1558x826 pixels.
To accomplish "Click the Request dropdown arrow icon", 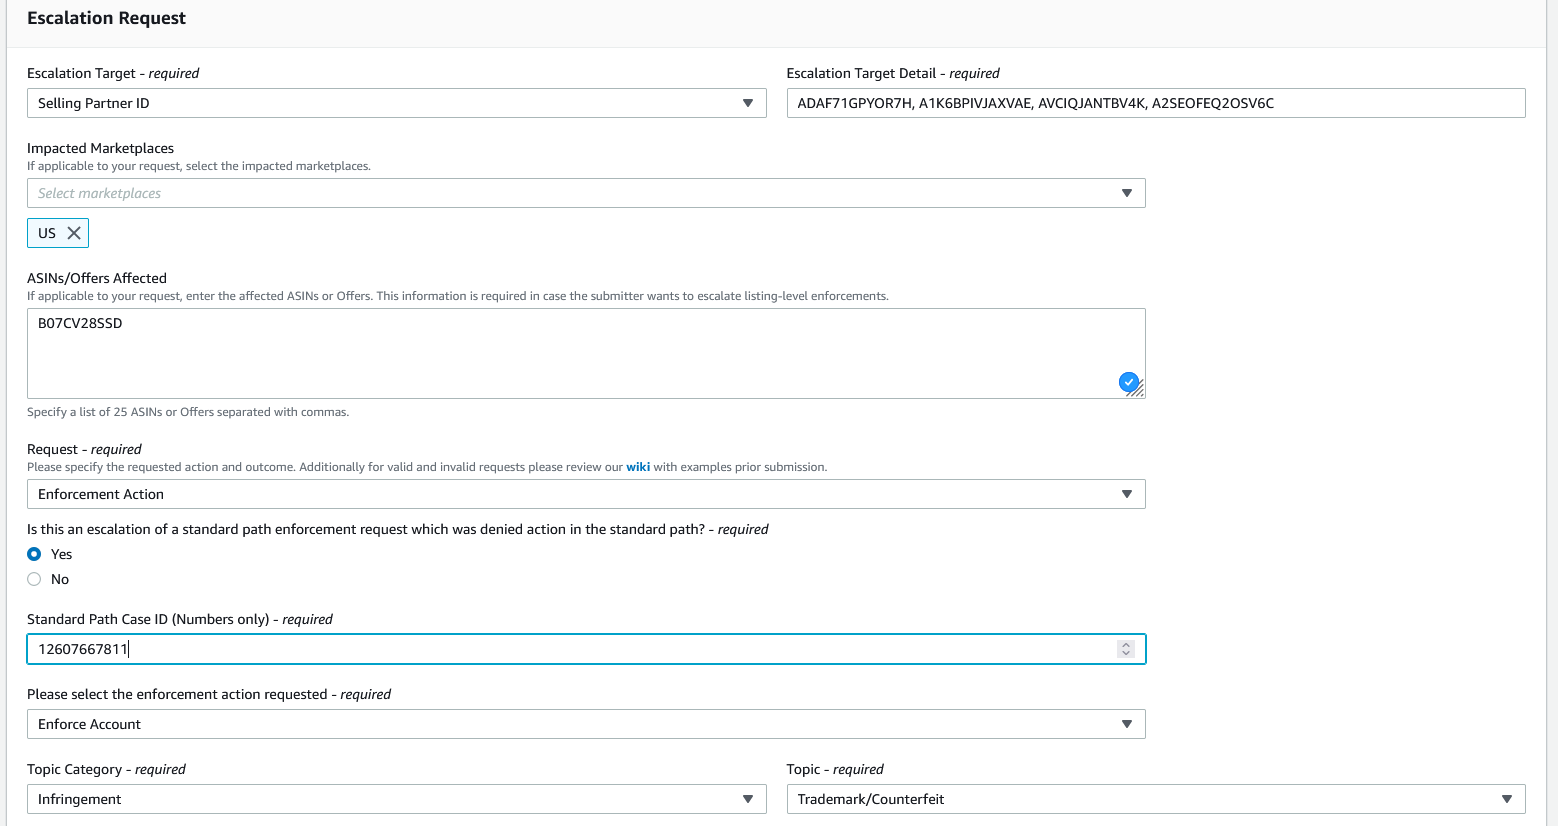I will [1126, 494].
